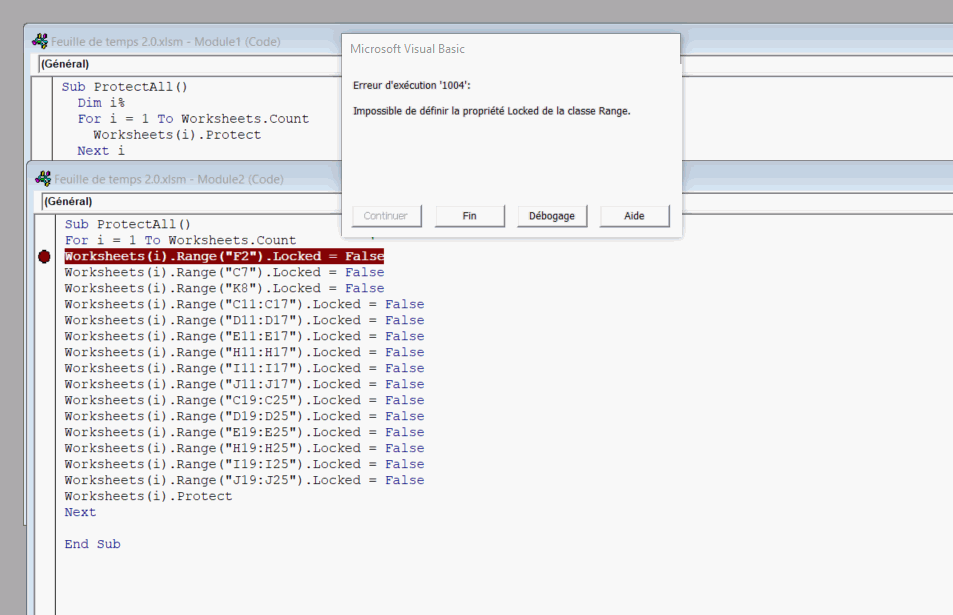Click Sub ProtectAll() line in Module2
The width and height of the screenshot is (953, 615).
click(x=128, y=224)
